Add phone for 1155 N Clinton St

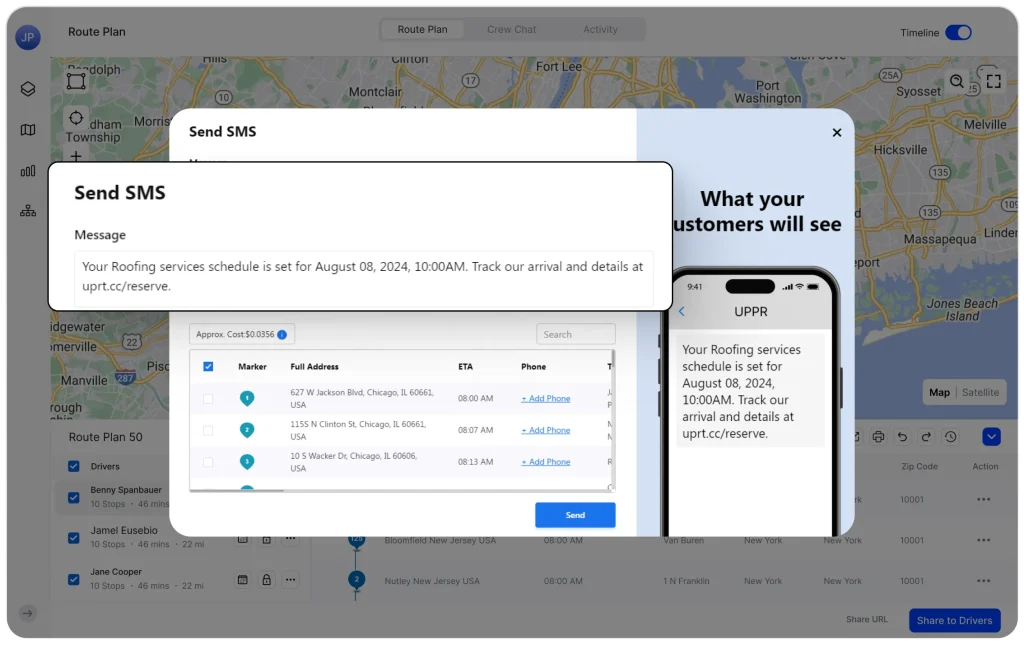tap(545, 430)
